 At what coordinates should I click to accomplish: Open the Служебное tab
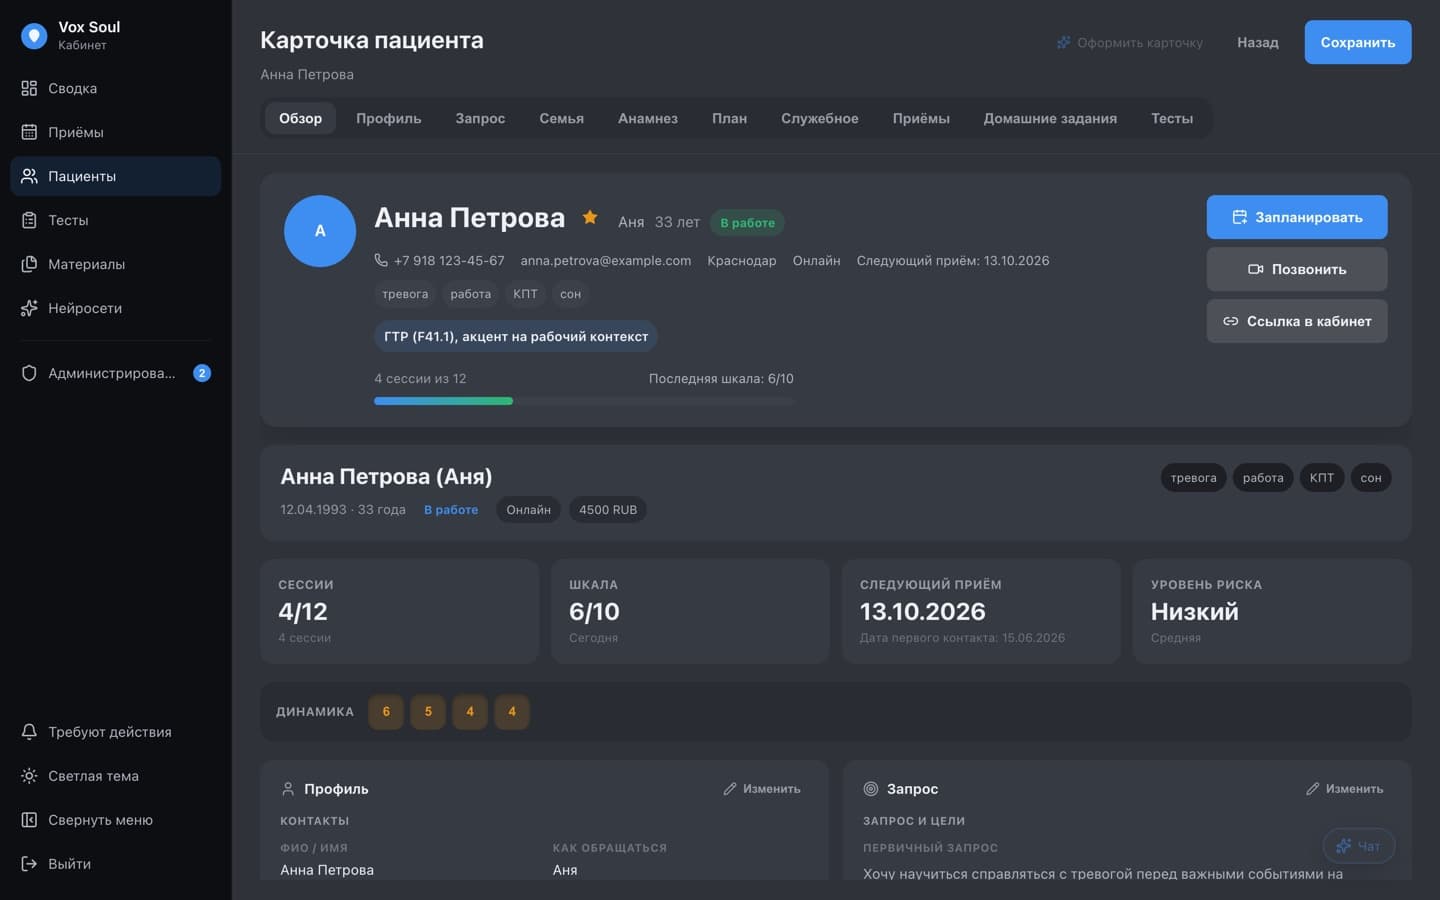point(820,118)
